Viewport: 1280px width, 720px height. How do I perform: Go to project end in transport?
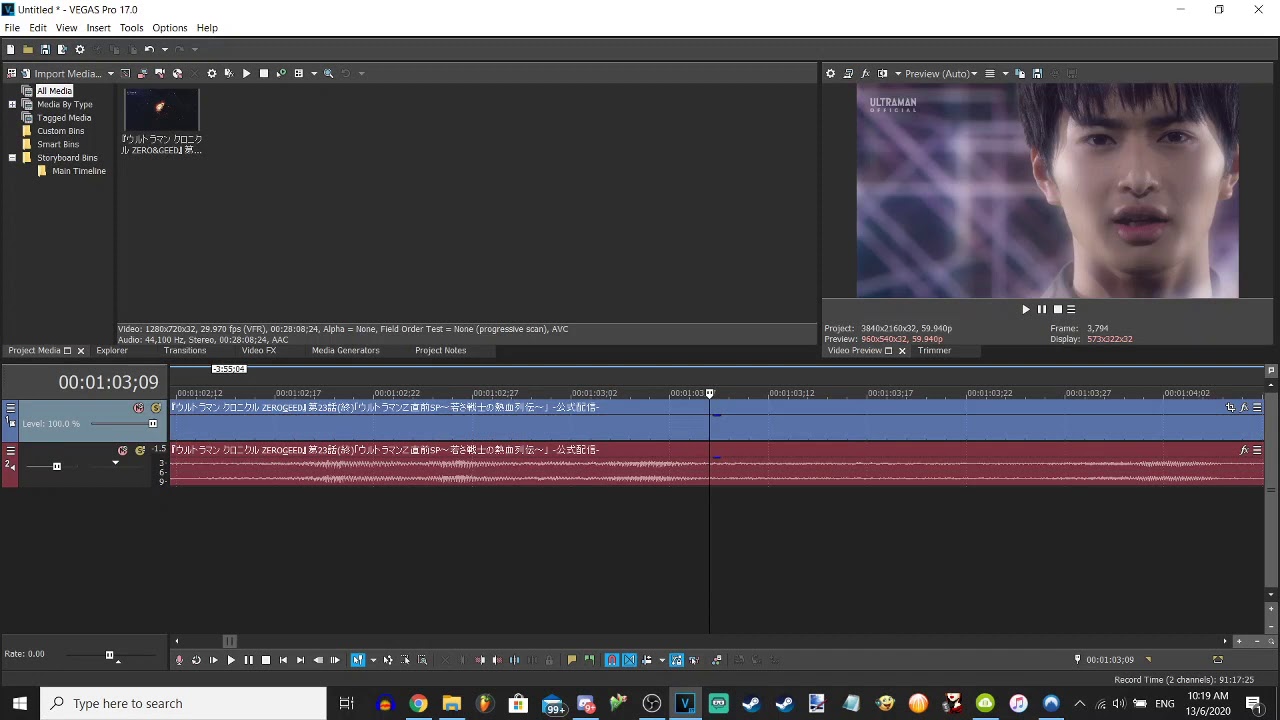coord(300,660)
